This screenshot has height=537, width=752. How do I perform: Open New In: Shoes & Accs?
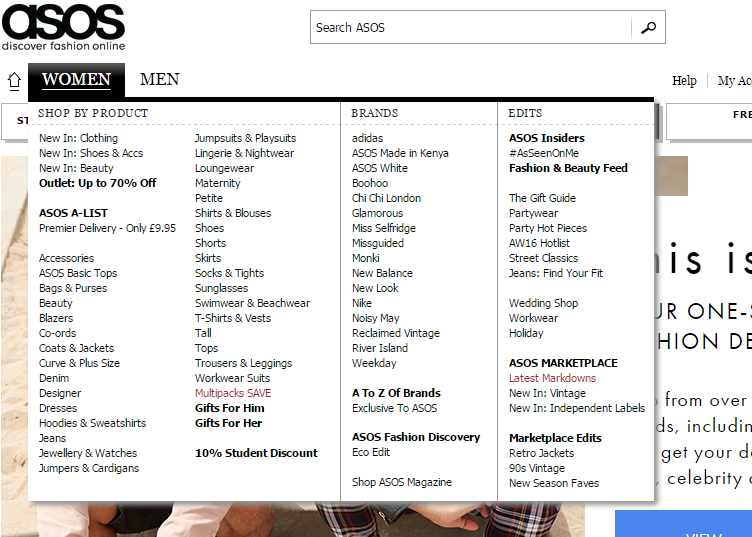pyautogui.click(x=91, y=153)
